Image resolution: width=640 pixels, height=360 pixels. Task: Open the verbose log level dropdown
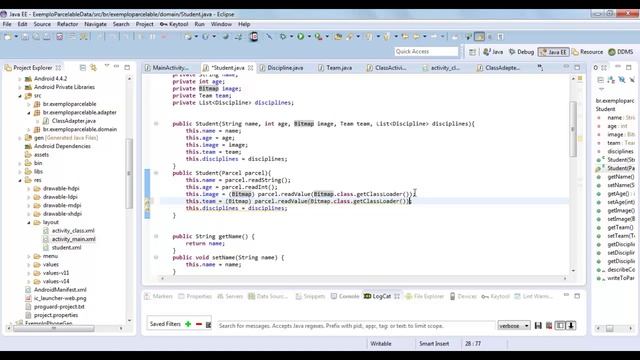coord(513,326)
